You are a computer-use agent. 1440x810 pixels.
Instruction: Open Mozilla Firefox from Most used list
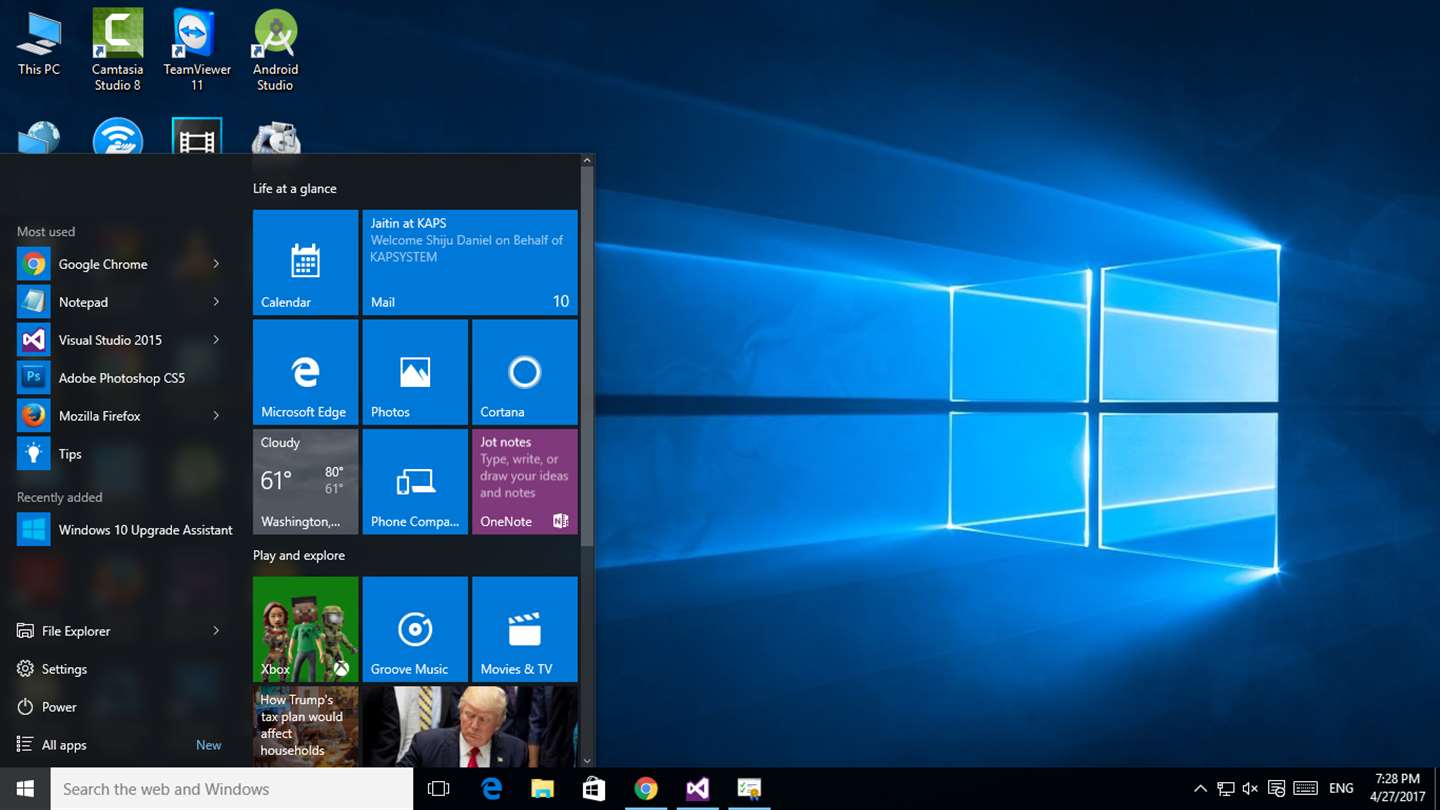[x=120, y=416]
